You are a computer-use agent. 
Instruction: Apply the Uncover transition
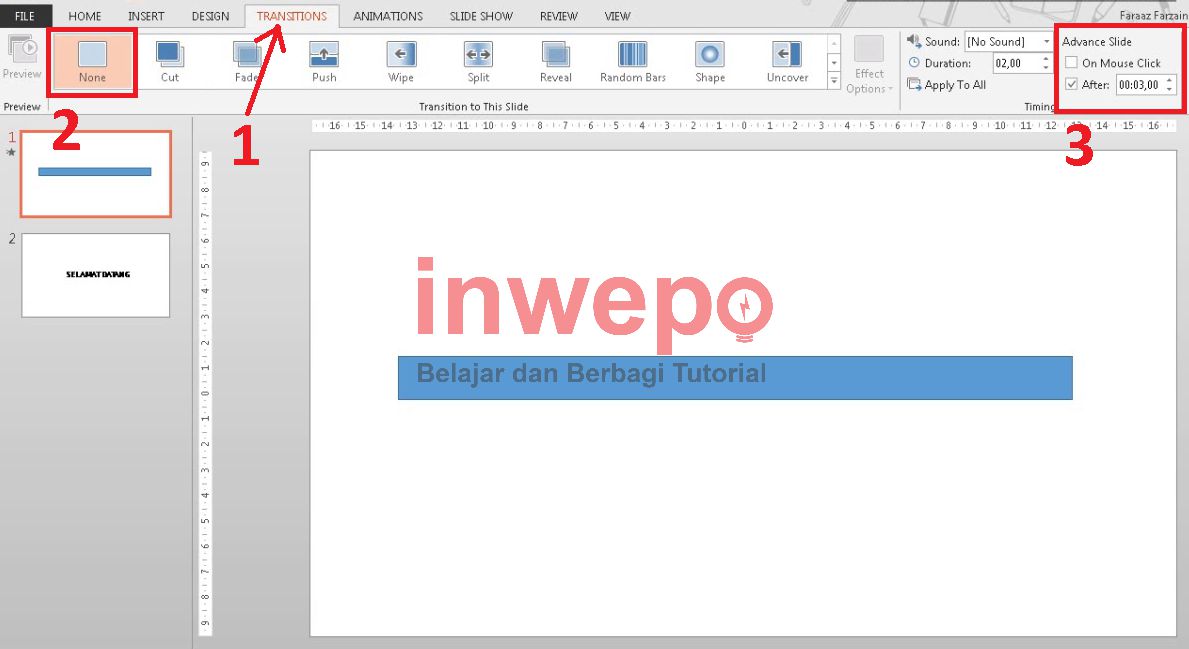click(787, 61)
